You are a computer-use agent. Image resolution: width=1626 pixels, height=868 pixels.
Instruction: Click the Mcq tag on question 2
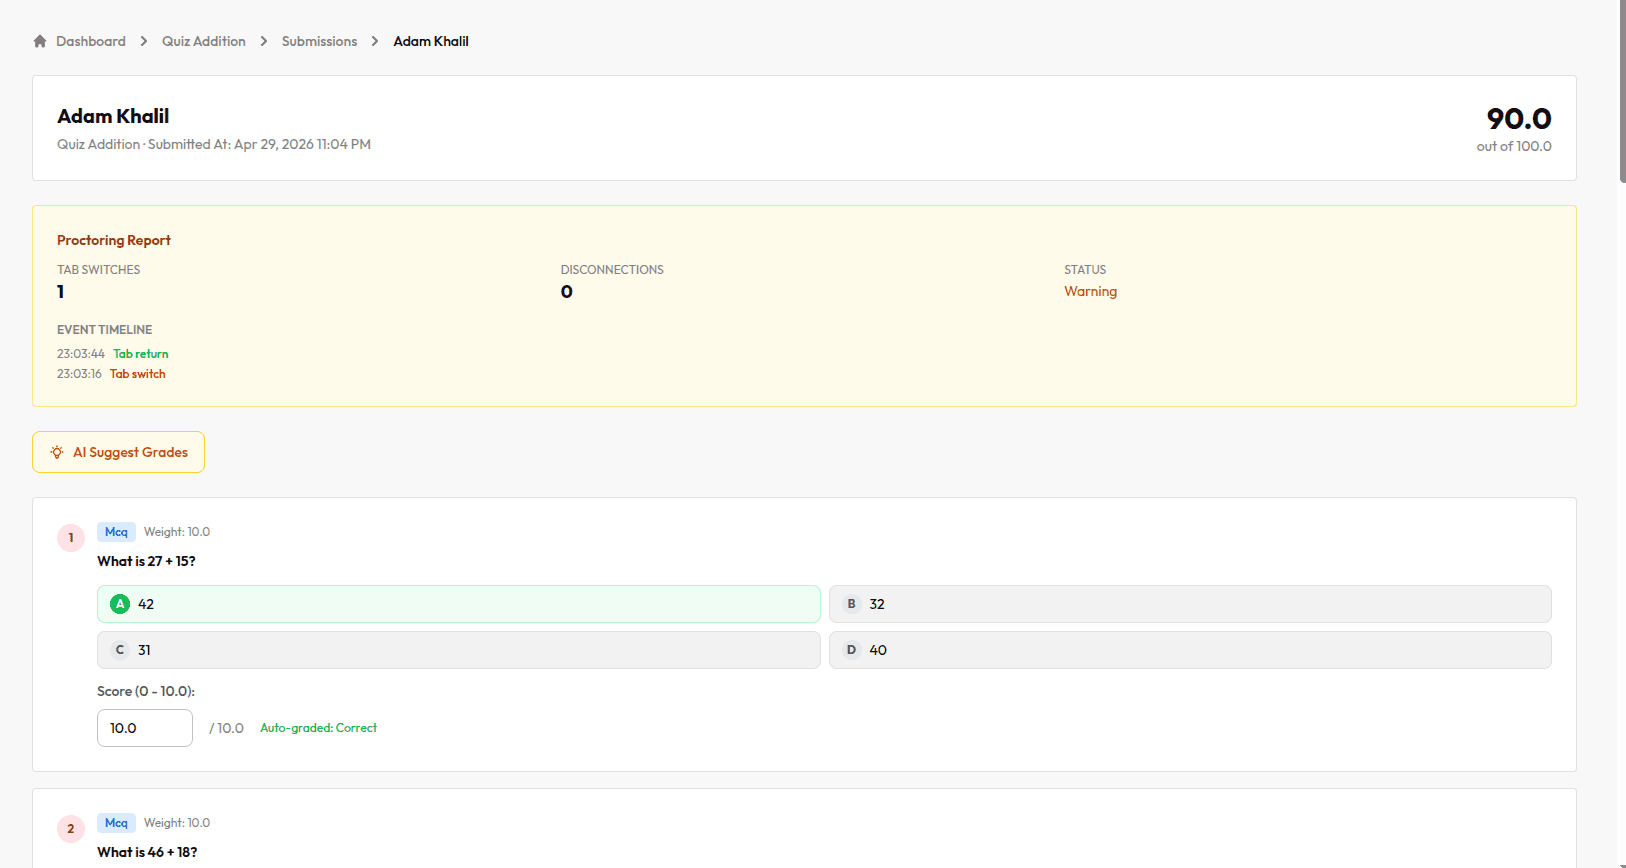116,823
